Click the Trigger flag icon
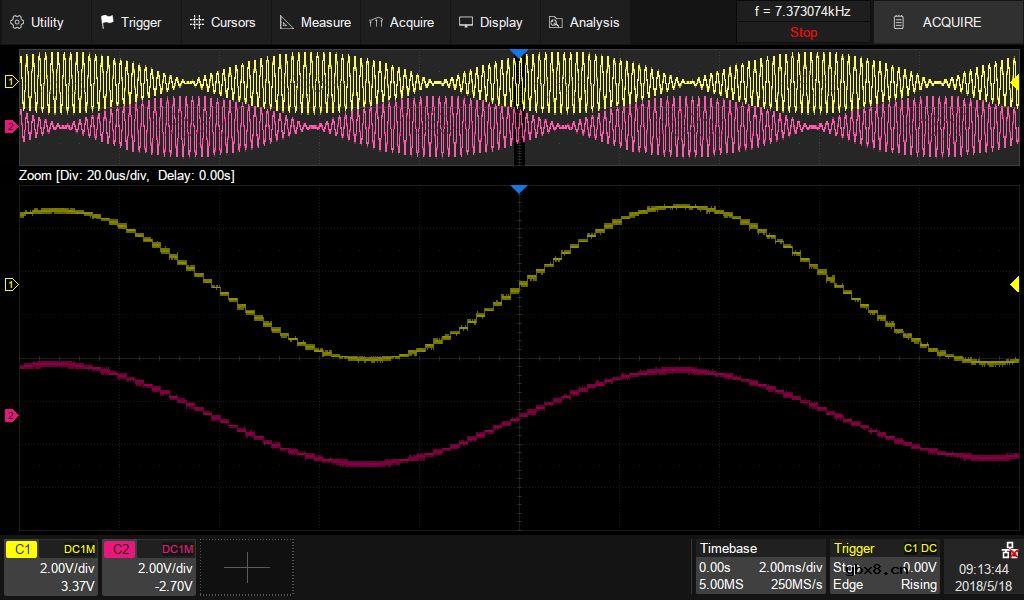 tap(107, 22)
